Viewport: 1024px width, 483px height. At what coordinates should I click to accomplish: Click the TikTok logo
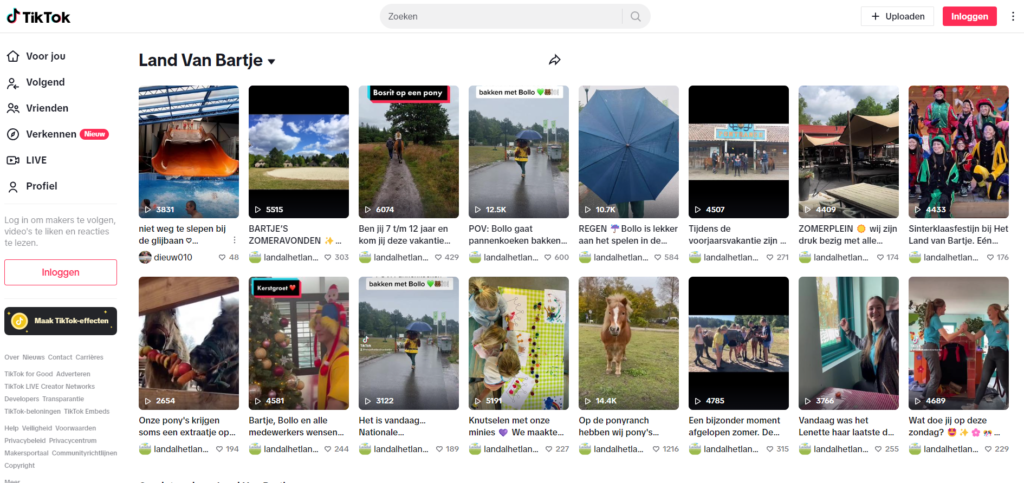click(x=39, y=16)
